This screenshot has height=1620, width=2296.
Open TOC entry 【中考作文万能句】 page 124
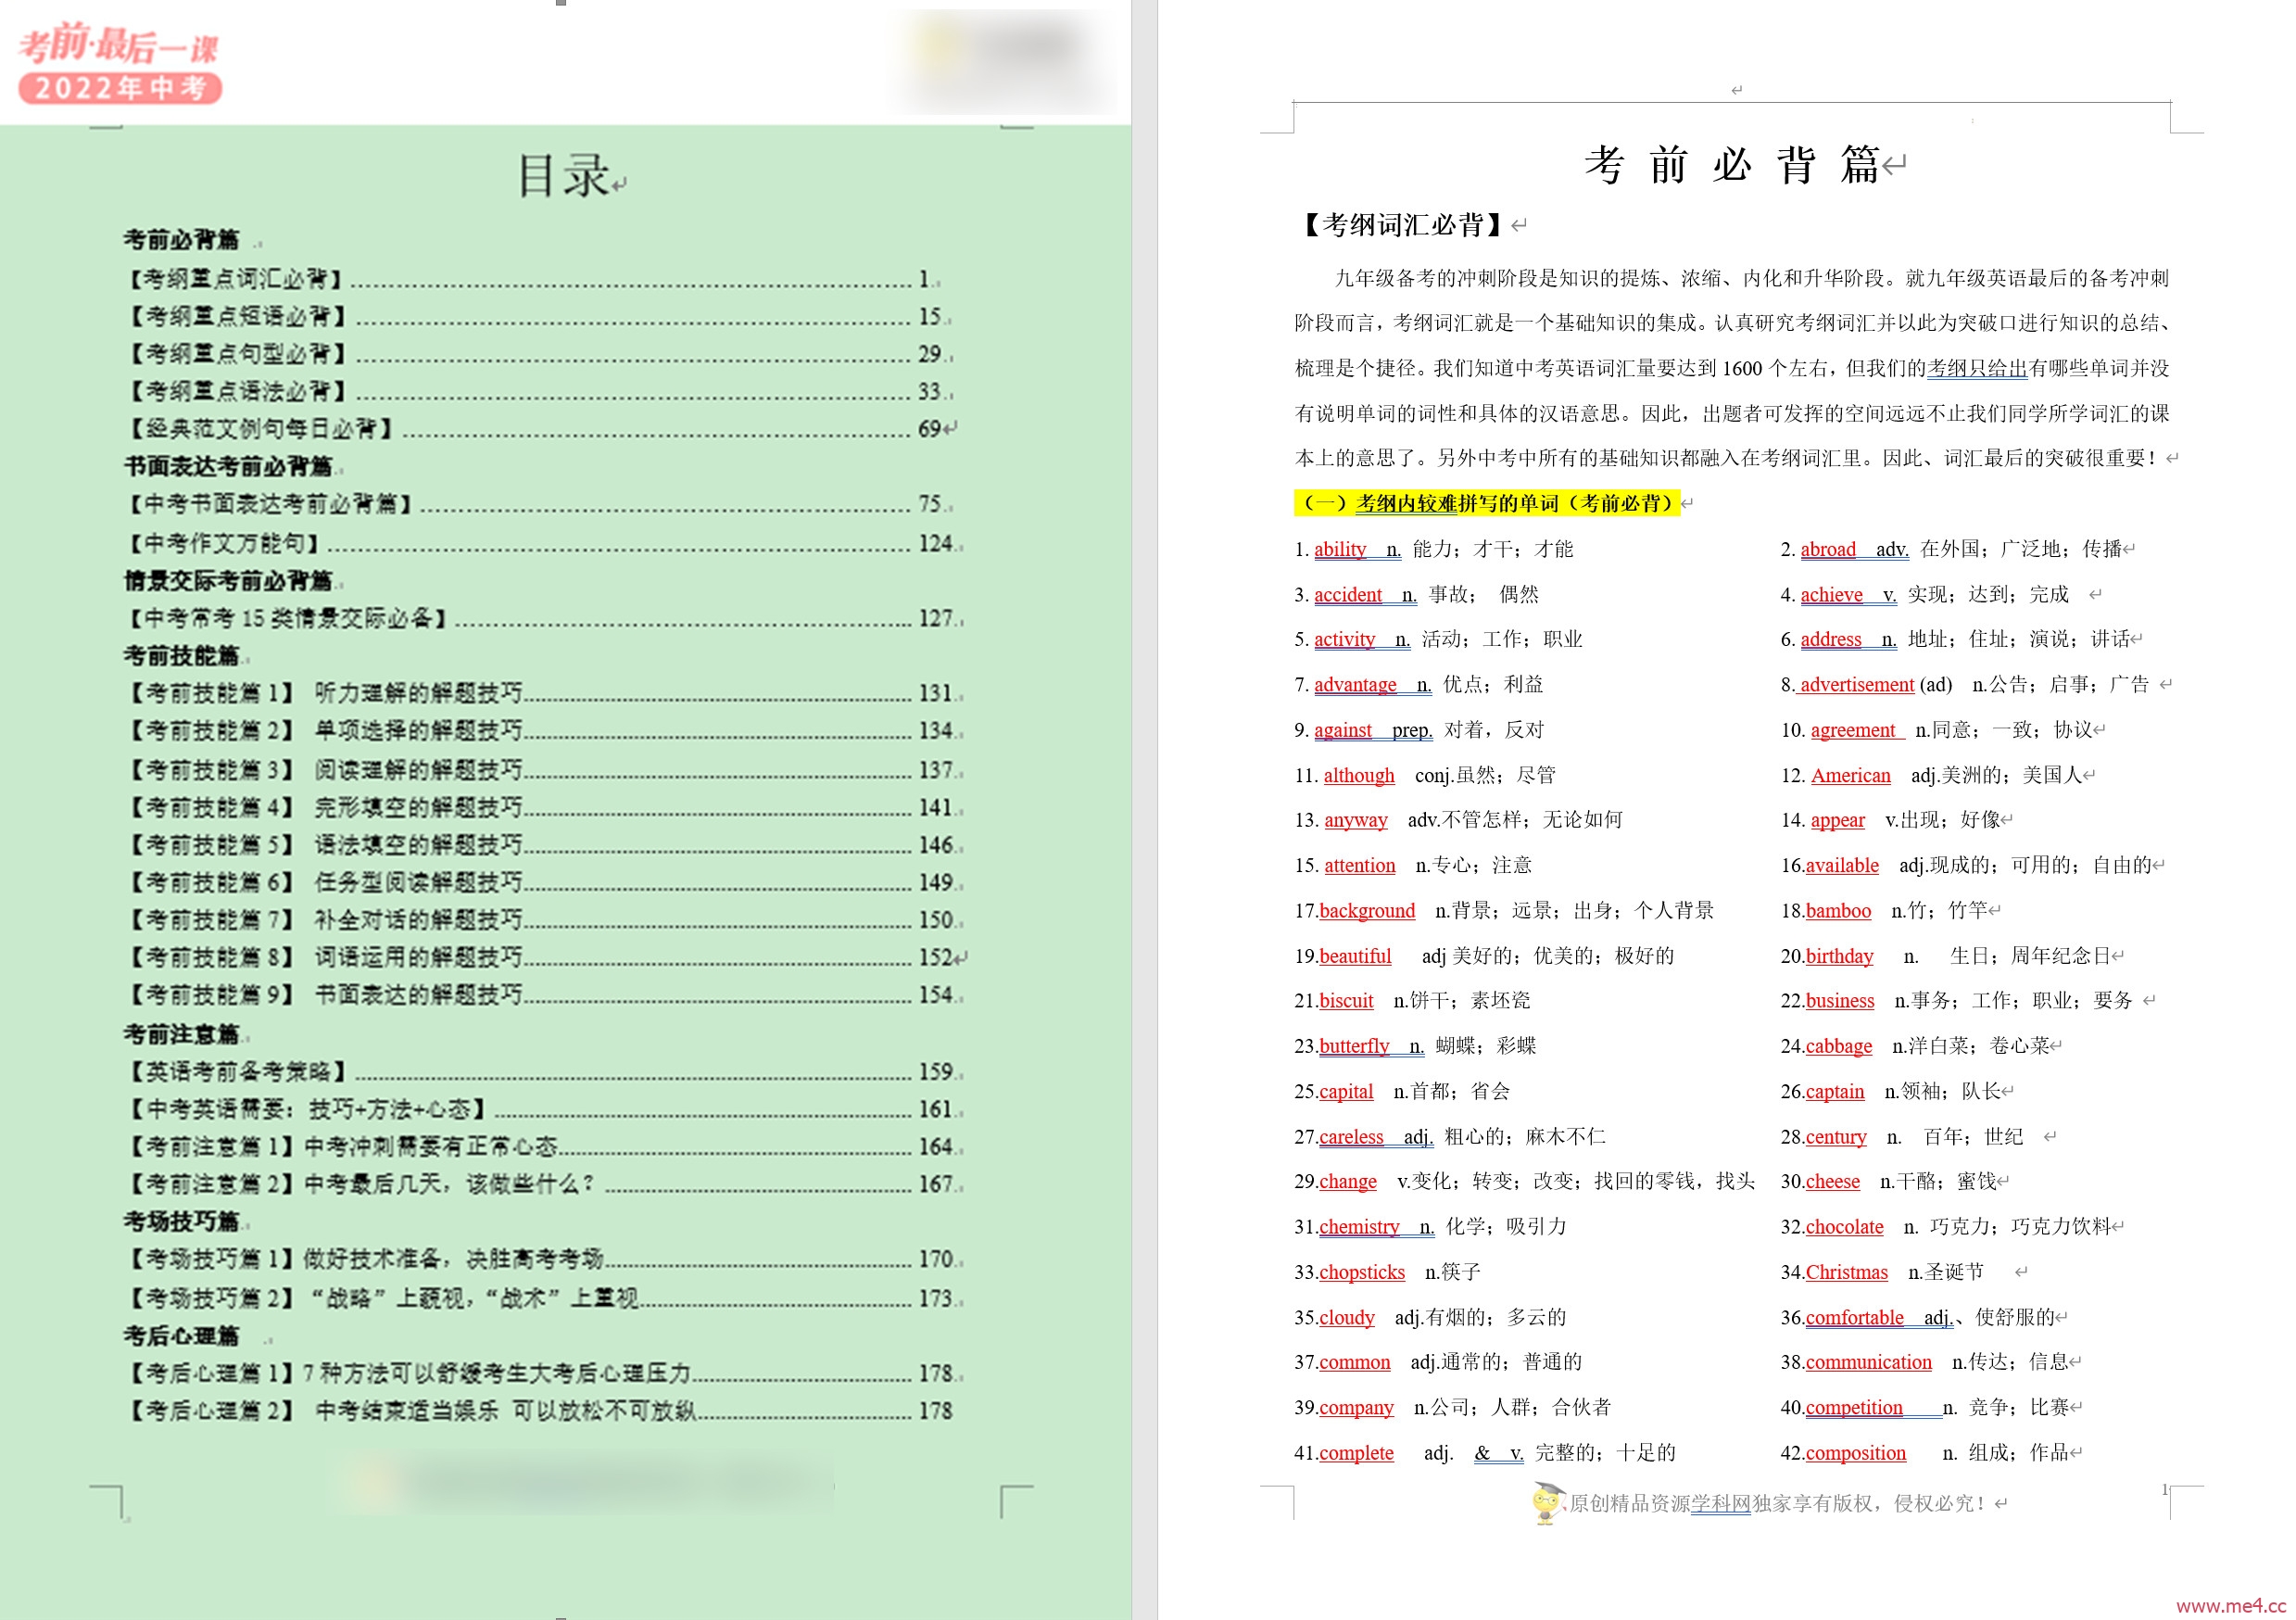[541, 544]
